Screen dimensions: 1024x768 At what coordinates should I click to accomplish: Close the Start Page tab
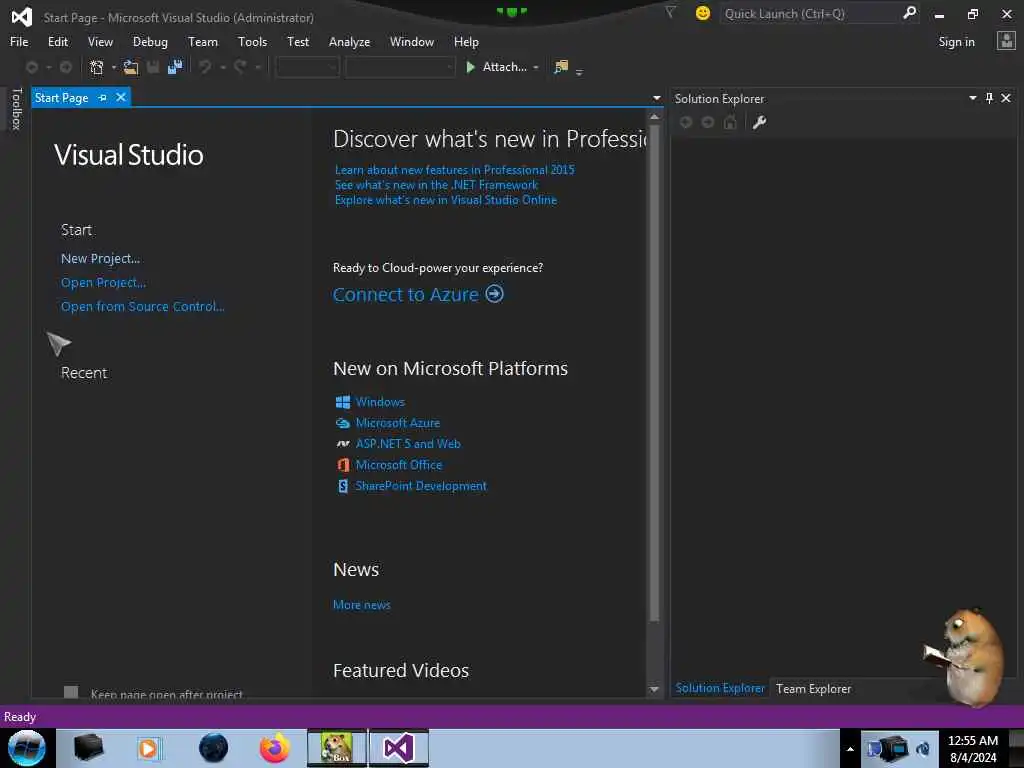(x=121, y=97)
